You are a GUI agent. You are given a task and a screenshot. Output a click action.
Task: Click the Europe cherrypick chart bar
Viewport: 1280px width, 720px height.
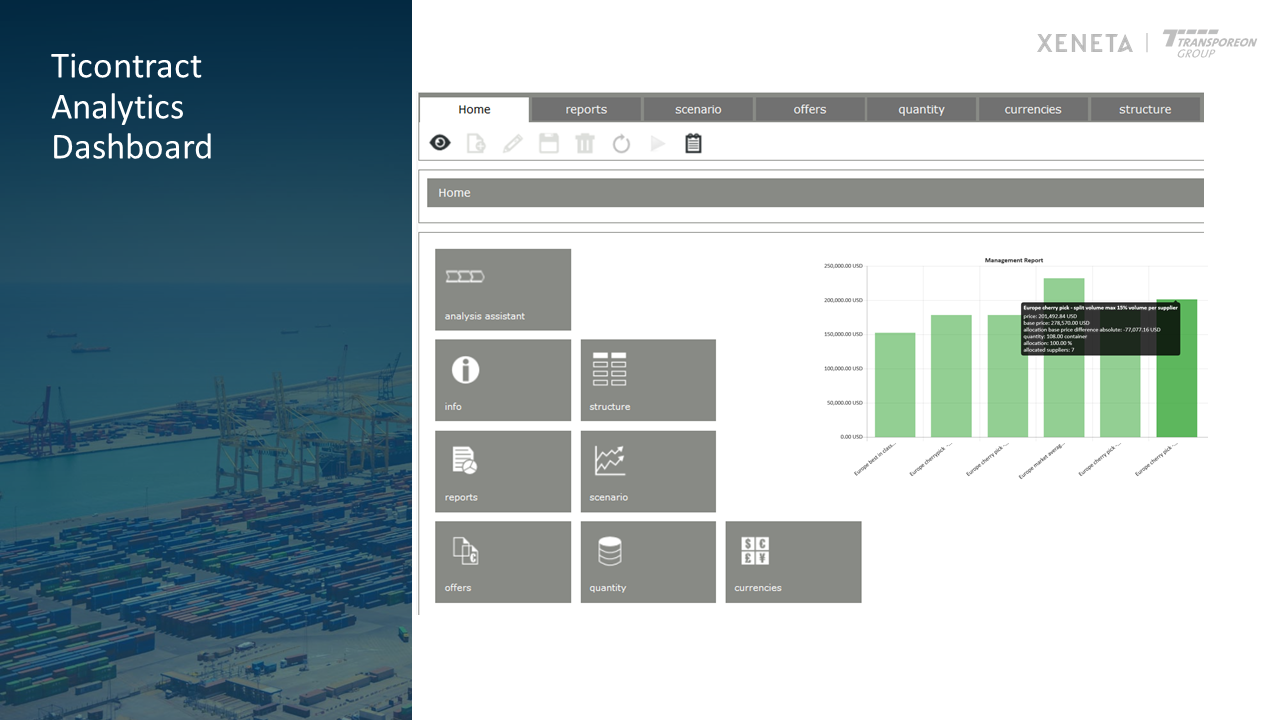point(951,376)
